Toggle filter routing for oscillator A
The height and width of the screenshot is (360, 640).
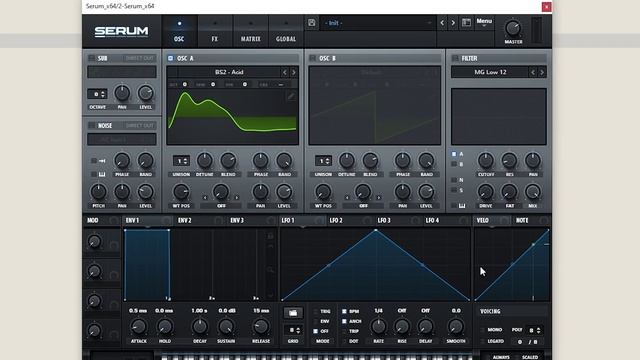click(x=454, y=154)
